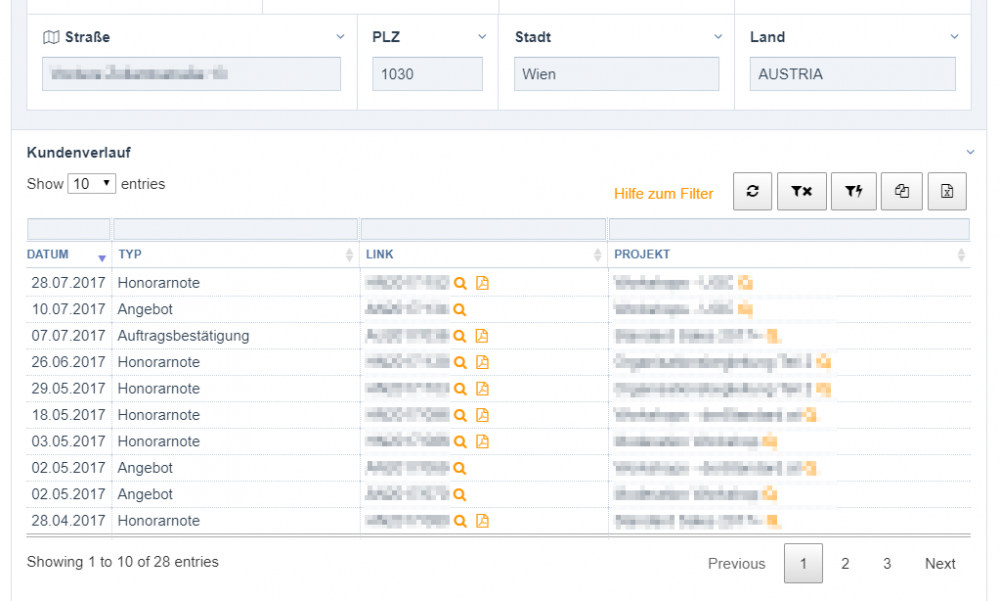The width and height of the screenshot is (1000, 601).
Task: Go to page 2 of entries
Action: (x=845, y=564)
